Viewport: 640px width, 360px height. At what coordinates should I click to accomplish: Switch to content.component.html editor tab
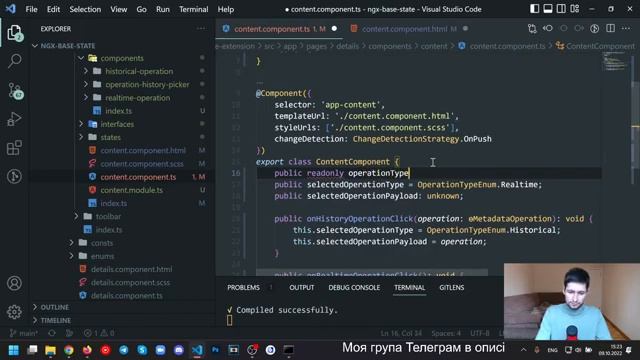pos(404,29)
